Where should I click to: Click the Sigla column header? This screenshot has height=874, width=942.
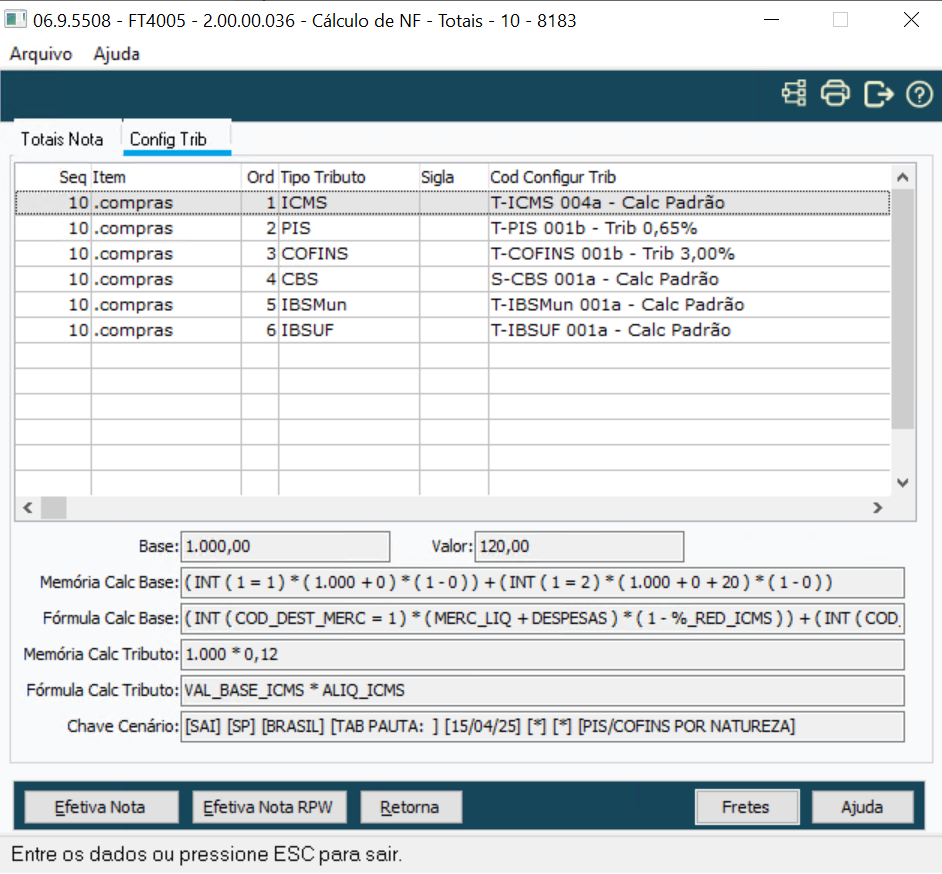(454, 177)
